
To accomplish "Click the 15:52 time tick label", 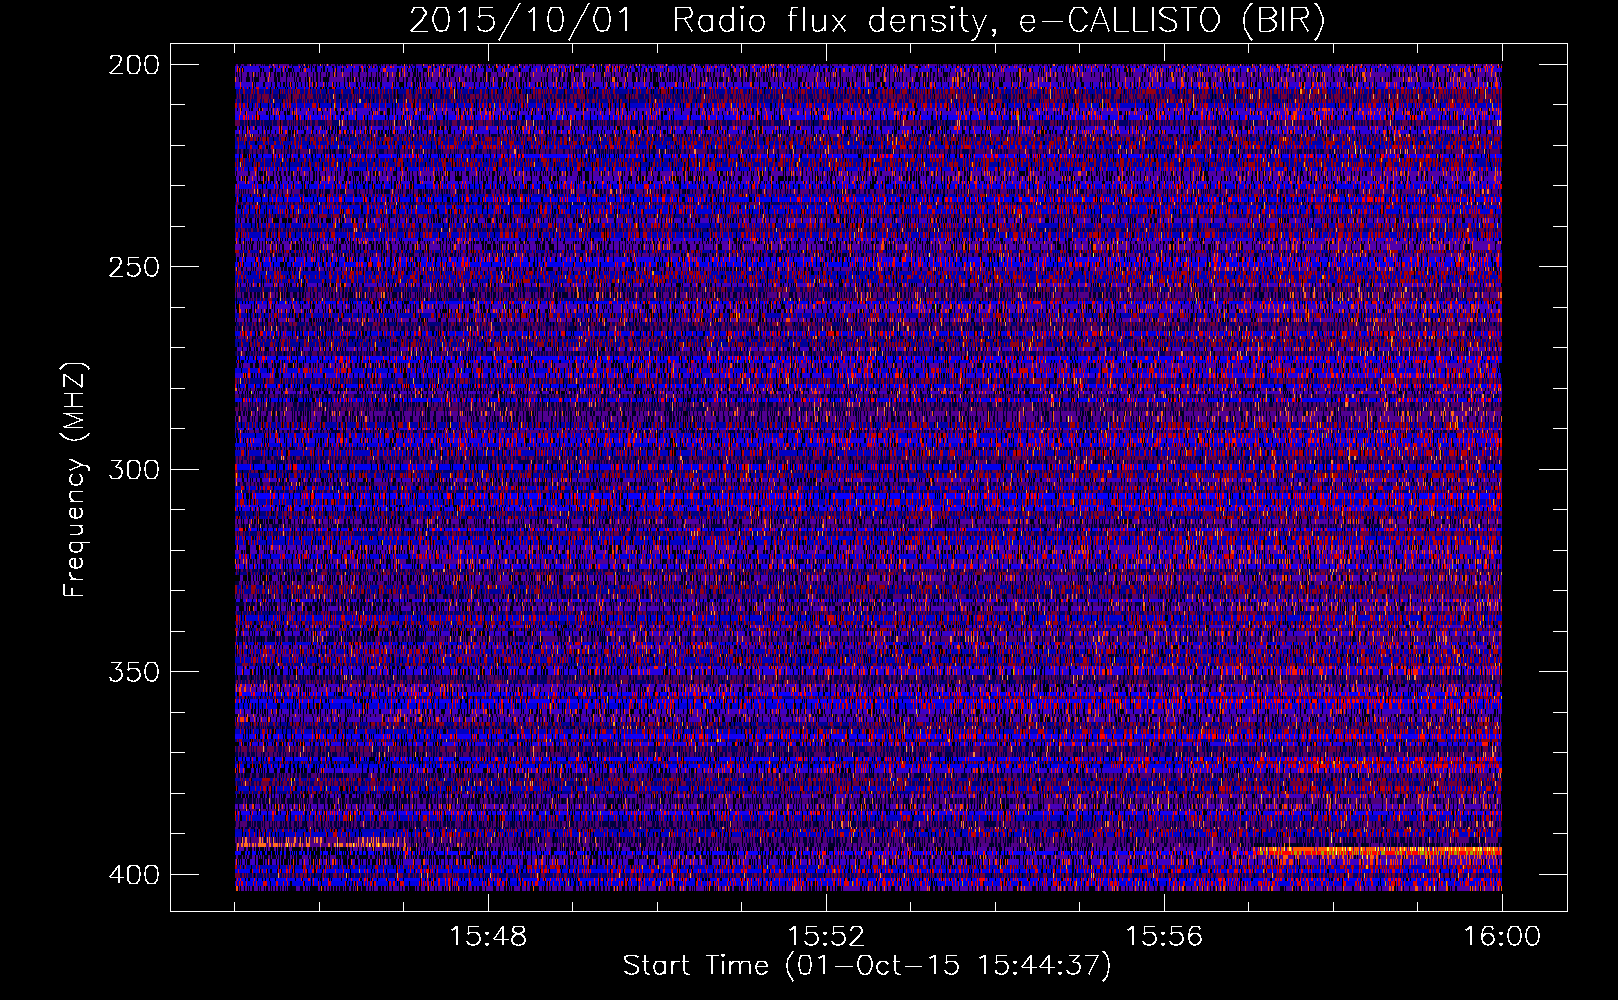I will point(826,937).
